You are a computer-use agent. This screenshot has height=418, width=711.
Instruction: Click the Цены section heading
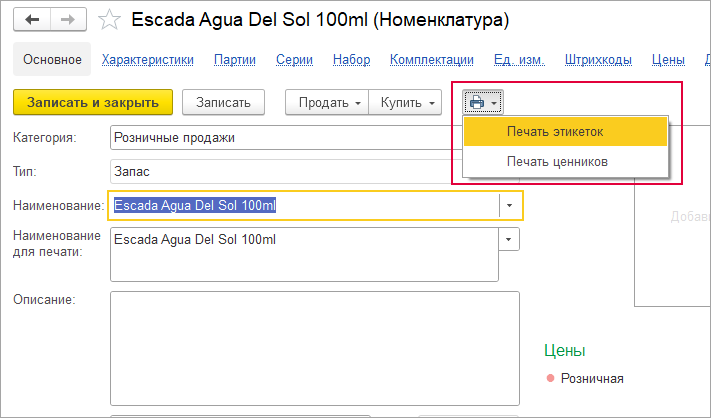point(565,350)
